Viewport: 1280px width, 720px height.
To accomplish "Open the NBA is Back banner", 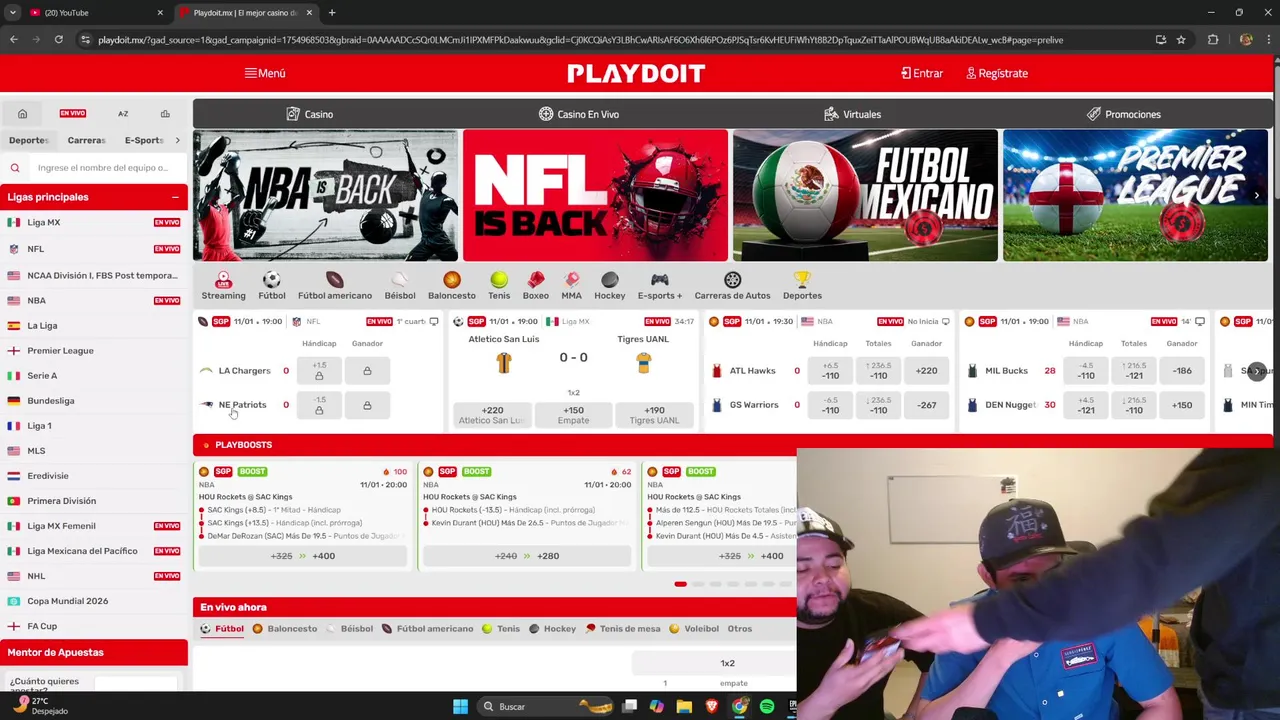I will pyautogui.click(x=325, y=195).
